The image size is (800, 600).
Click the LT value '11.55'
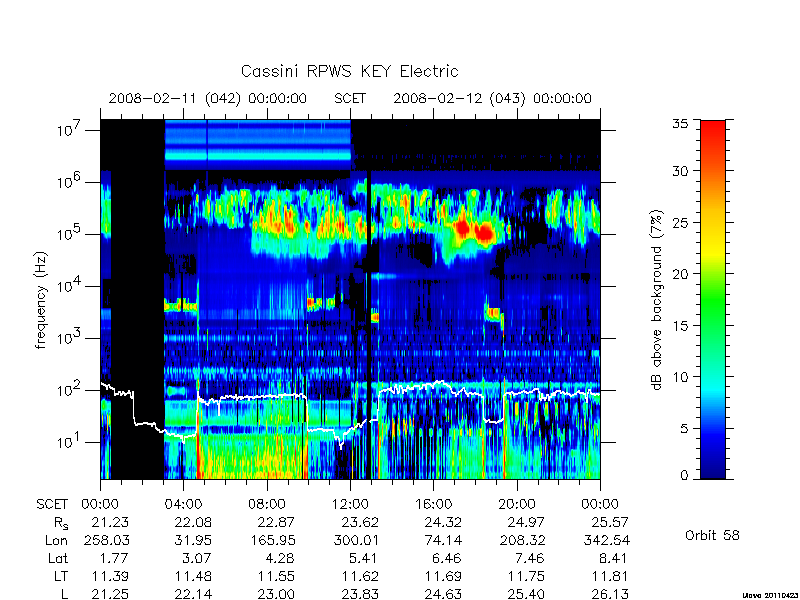(x=277, y=577)
